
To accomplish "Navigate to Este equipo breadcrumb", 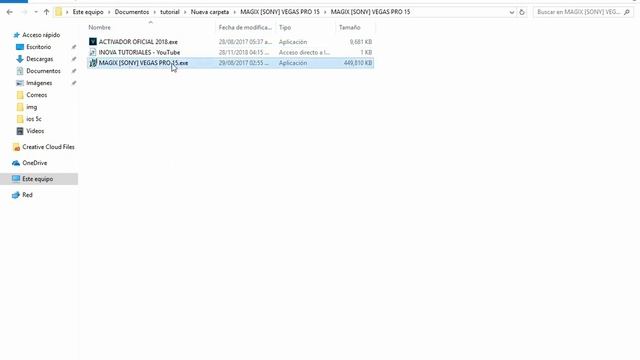I will click(88, 12).
